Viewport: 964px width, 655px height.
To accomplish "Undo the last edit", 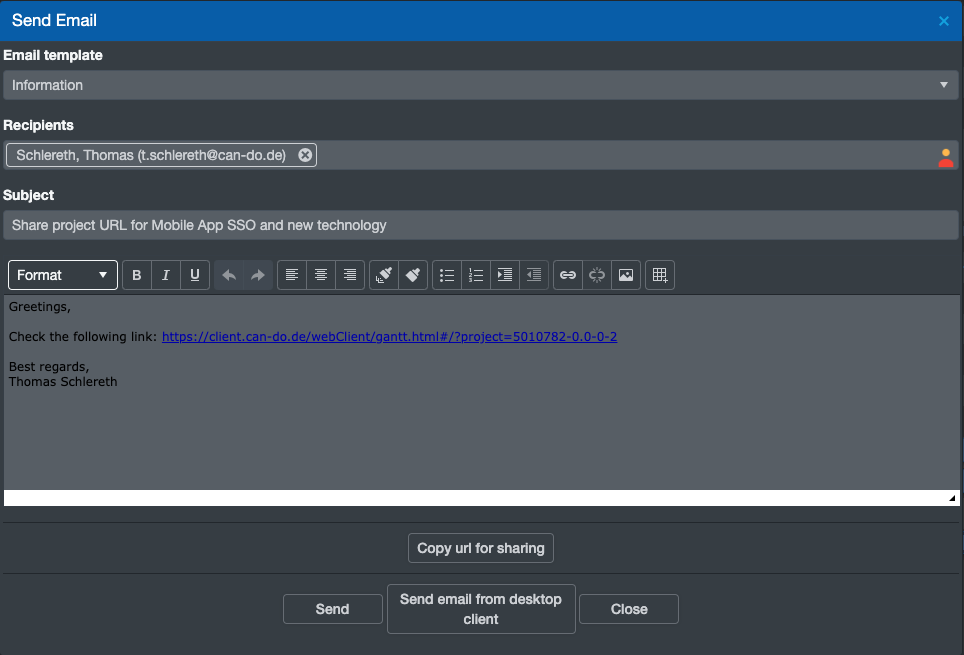I will click(229, 275).
